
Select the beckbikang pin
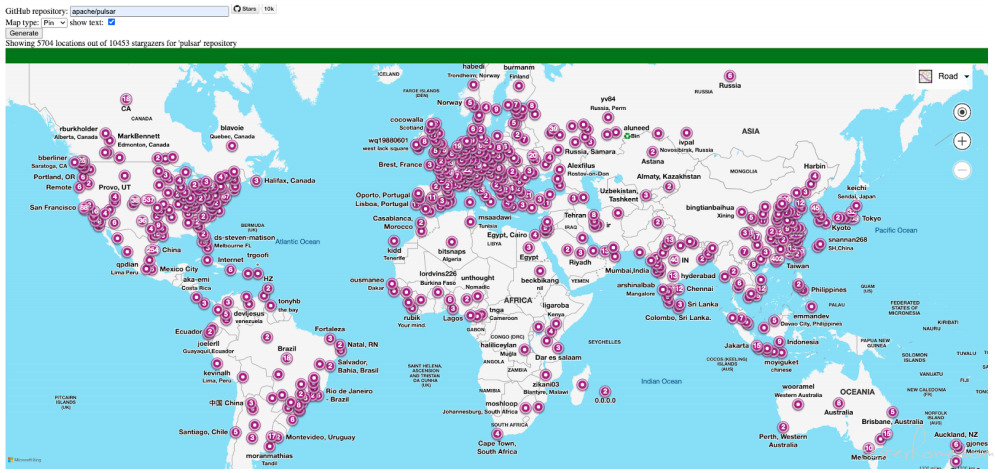pyautogui.click(x=539, y=271)
